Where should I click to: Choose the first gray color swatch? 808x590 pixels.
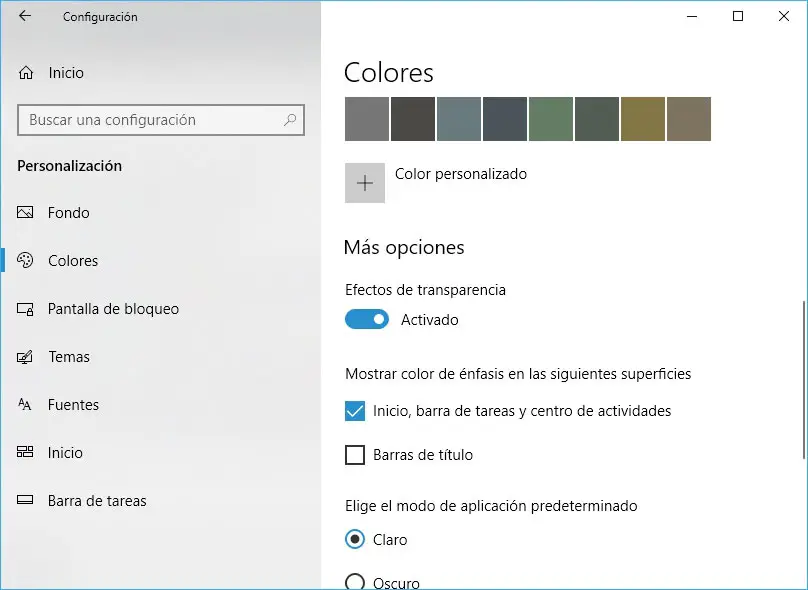(x=366, y=119)
